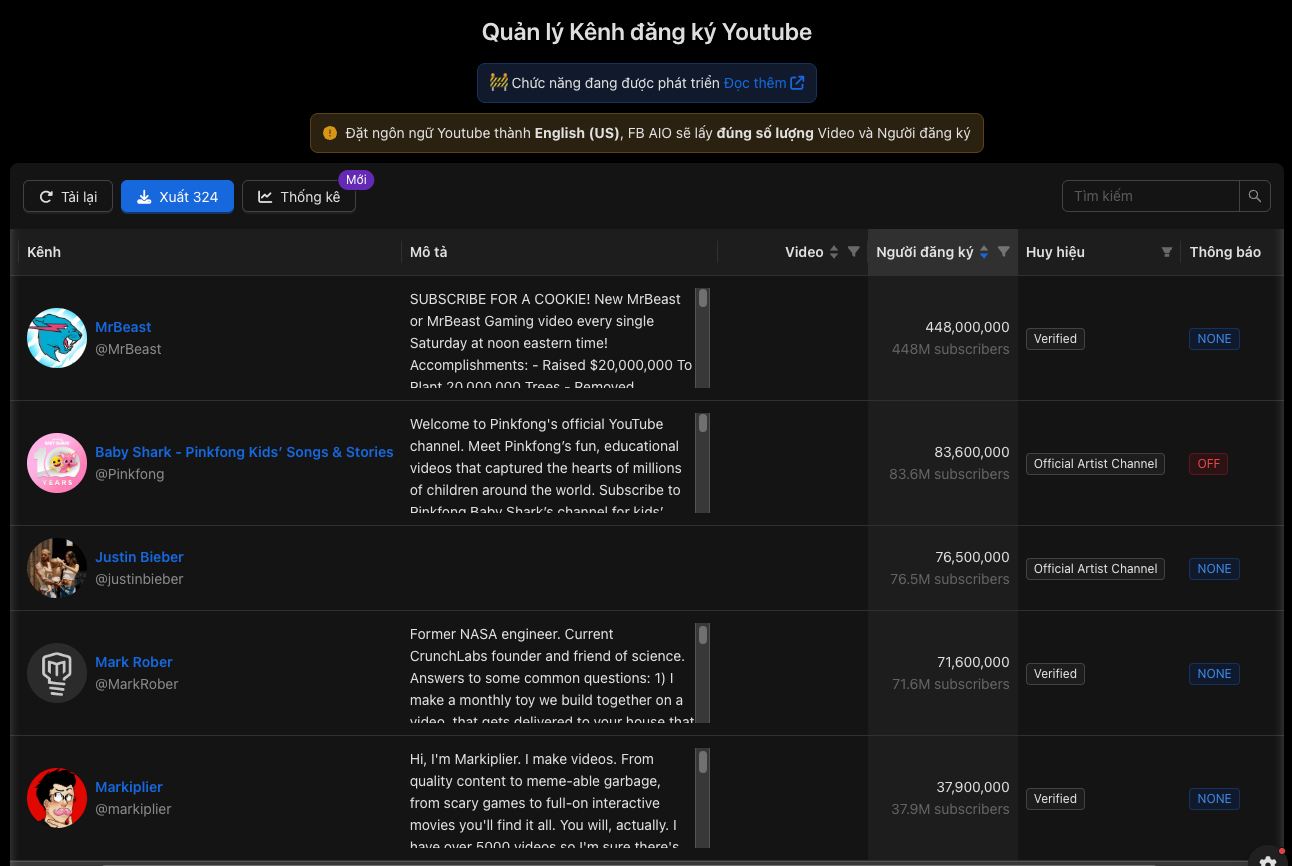Toggle NONE notification tag for Mark Rober
This screenshot has height=866, width=1292.
click(1214, 674)
